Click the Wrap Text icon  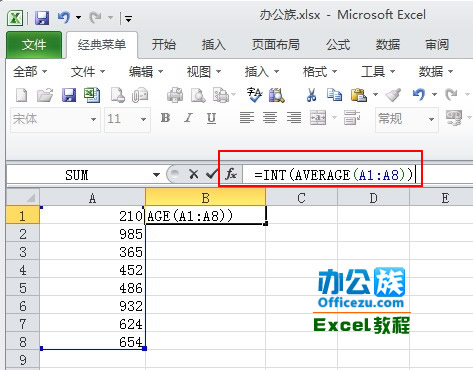coord(352,118)
